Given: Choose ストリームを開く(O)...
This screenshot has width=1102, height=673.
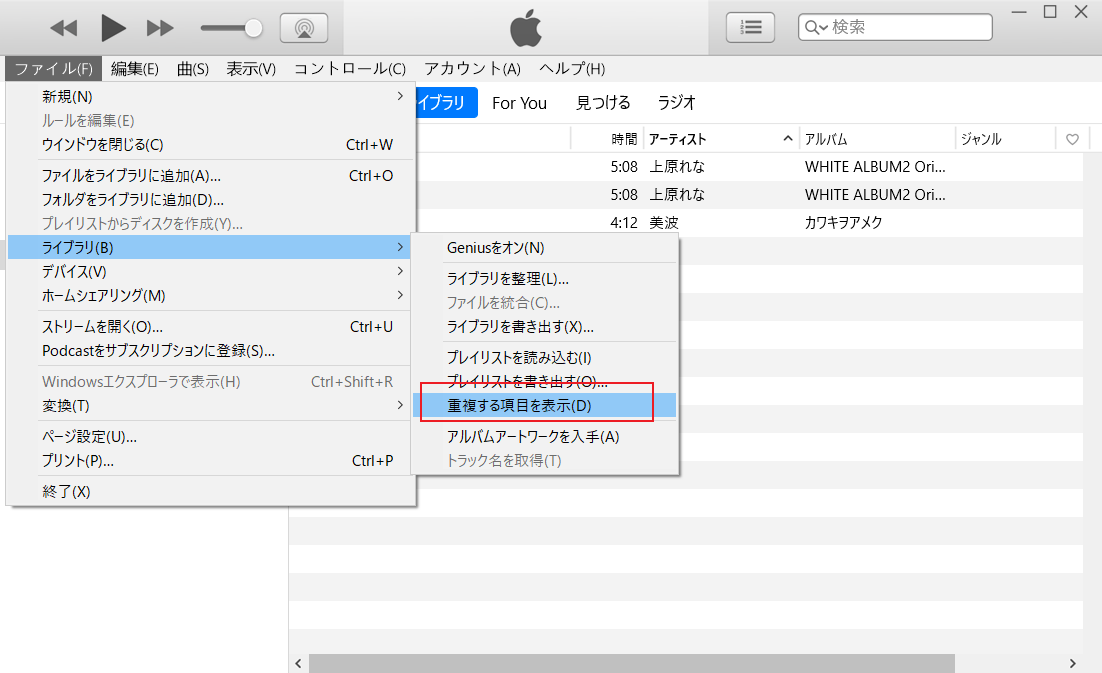Looking at the screenshot, I should point(209,327).
